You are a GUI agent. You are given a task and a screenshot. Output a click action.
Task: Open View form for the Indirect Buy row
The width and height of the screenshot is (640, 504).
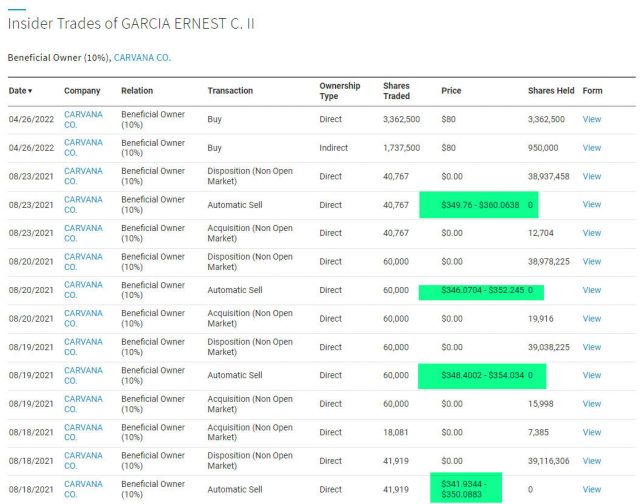pos(592,148)
